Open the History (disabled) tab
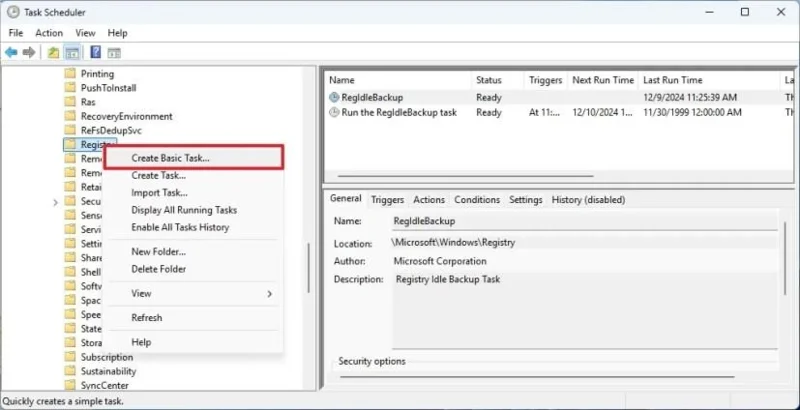The height and width of the screenshot is (410, 800). click(x=588, y=200)
